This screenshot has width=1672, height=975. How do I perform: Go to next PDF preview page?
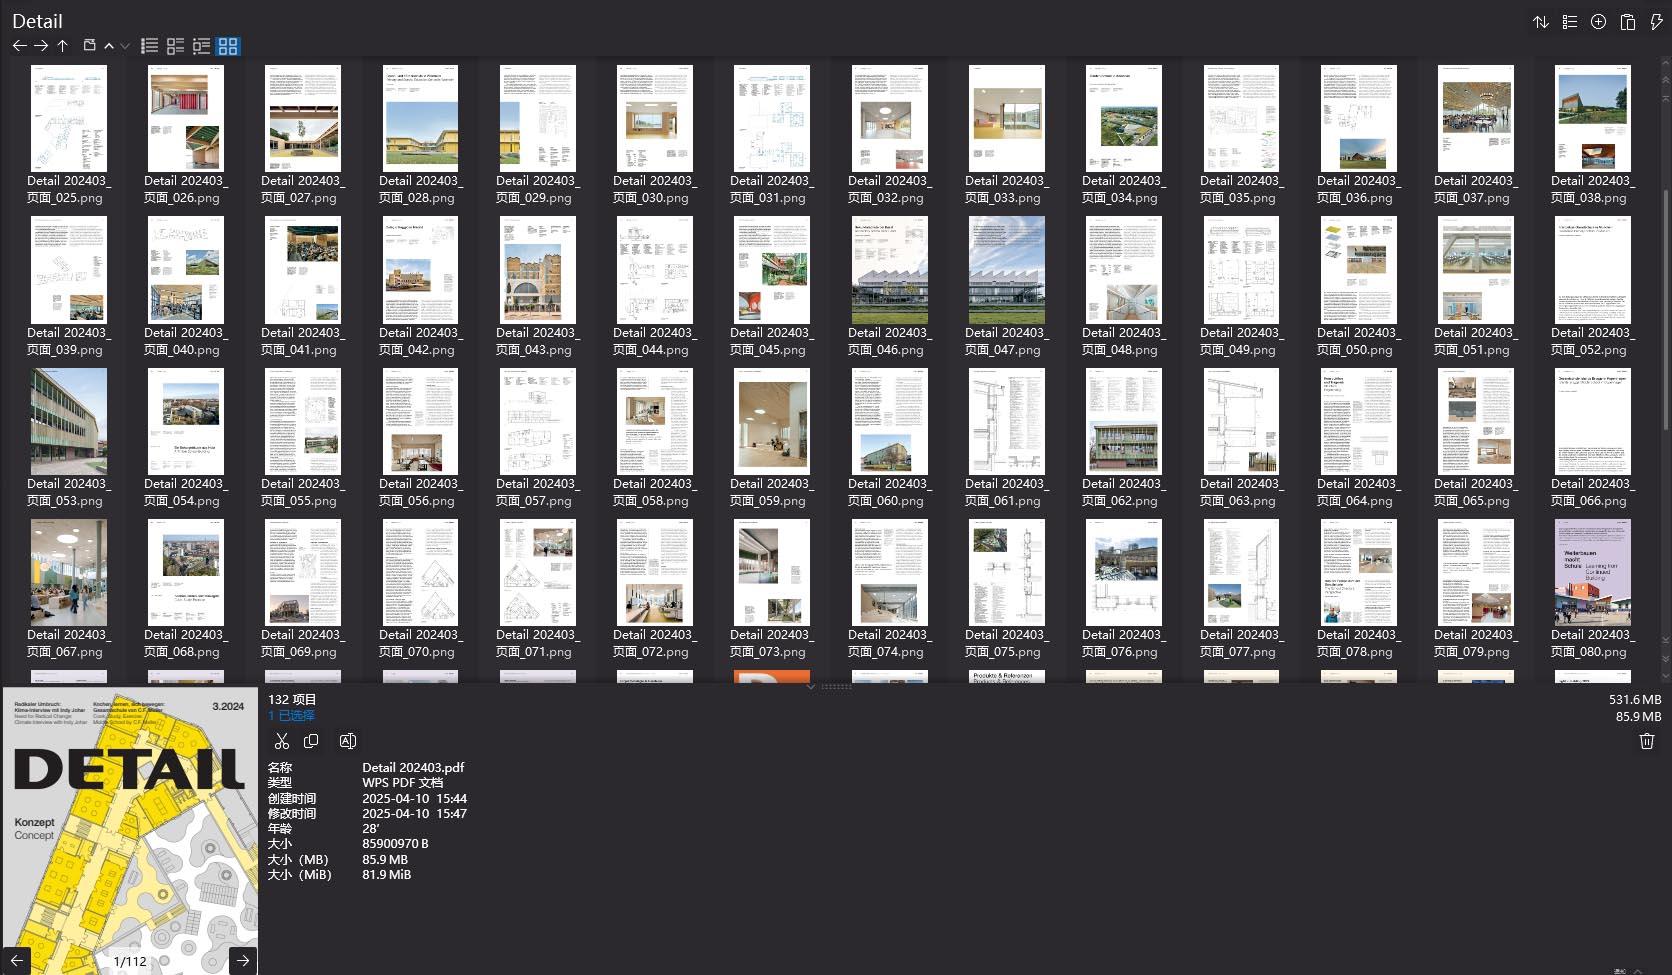tap(243, 960)
